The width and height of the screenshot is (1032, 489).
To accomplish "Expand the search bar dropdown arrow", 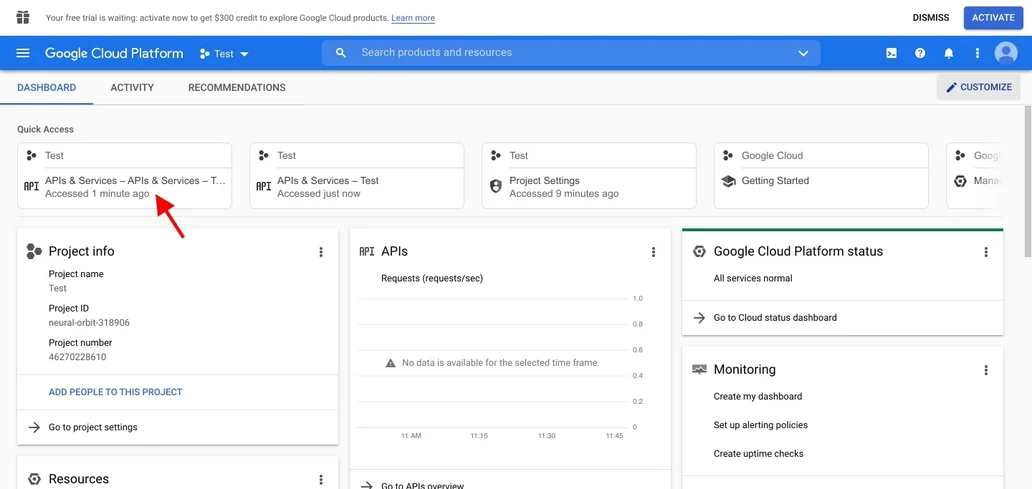I will (x=803, y=53).
